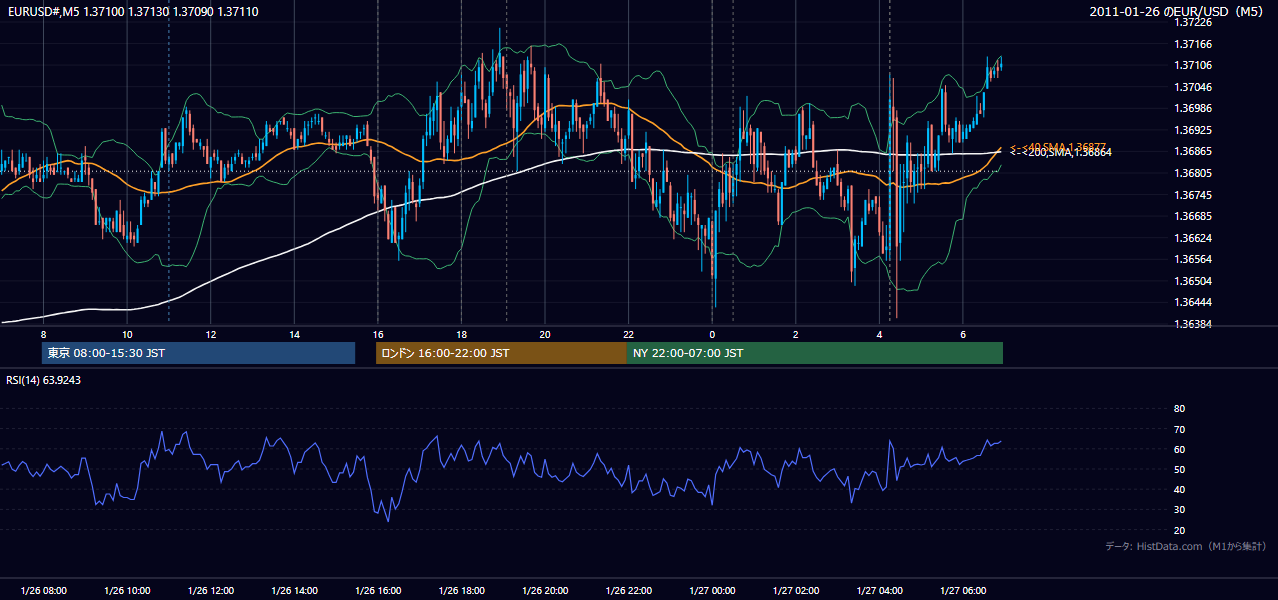Click the Tokyo 08:00-15:30 JST session bar
This screenshot has height=600, width=1278.
pos(198,353)
